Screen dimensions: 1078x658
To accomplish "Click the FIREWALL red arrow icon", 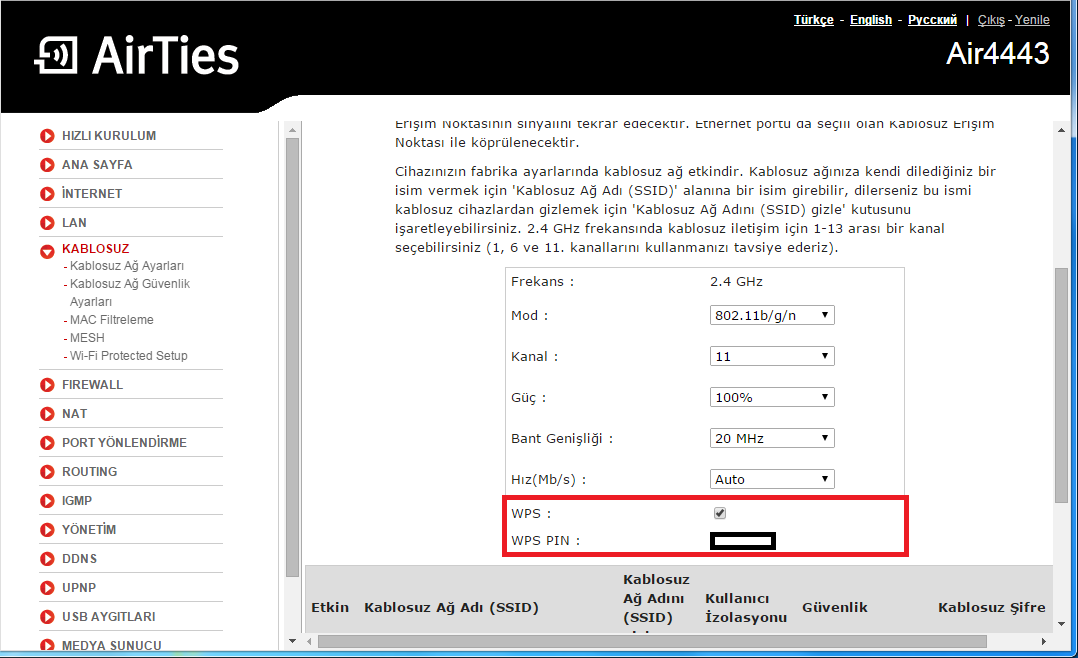I will click(47, 385).
